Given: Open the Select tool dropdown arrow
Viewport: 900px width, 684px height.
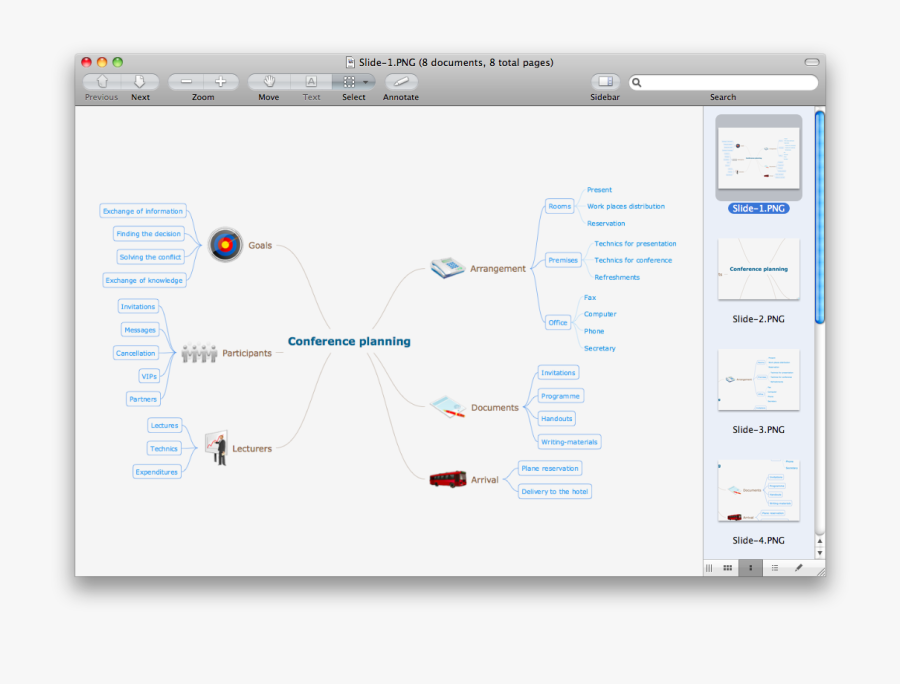Looking at the screenshot, I should tap(366, 82).
